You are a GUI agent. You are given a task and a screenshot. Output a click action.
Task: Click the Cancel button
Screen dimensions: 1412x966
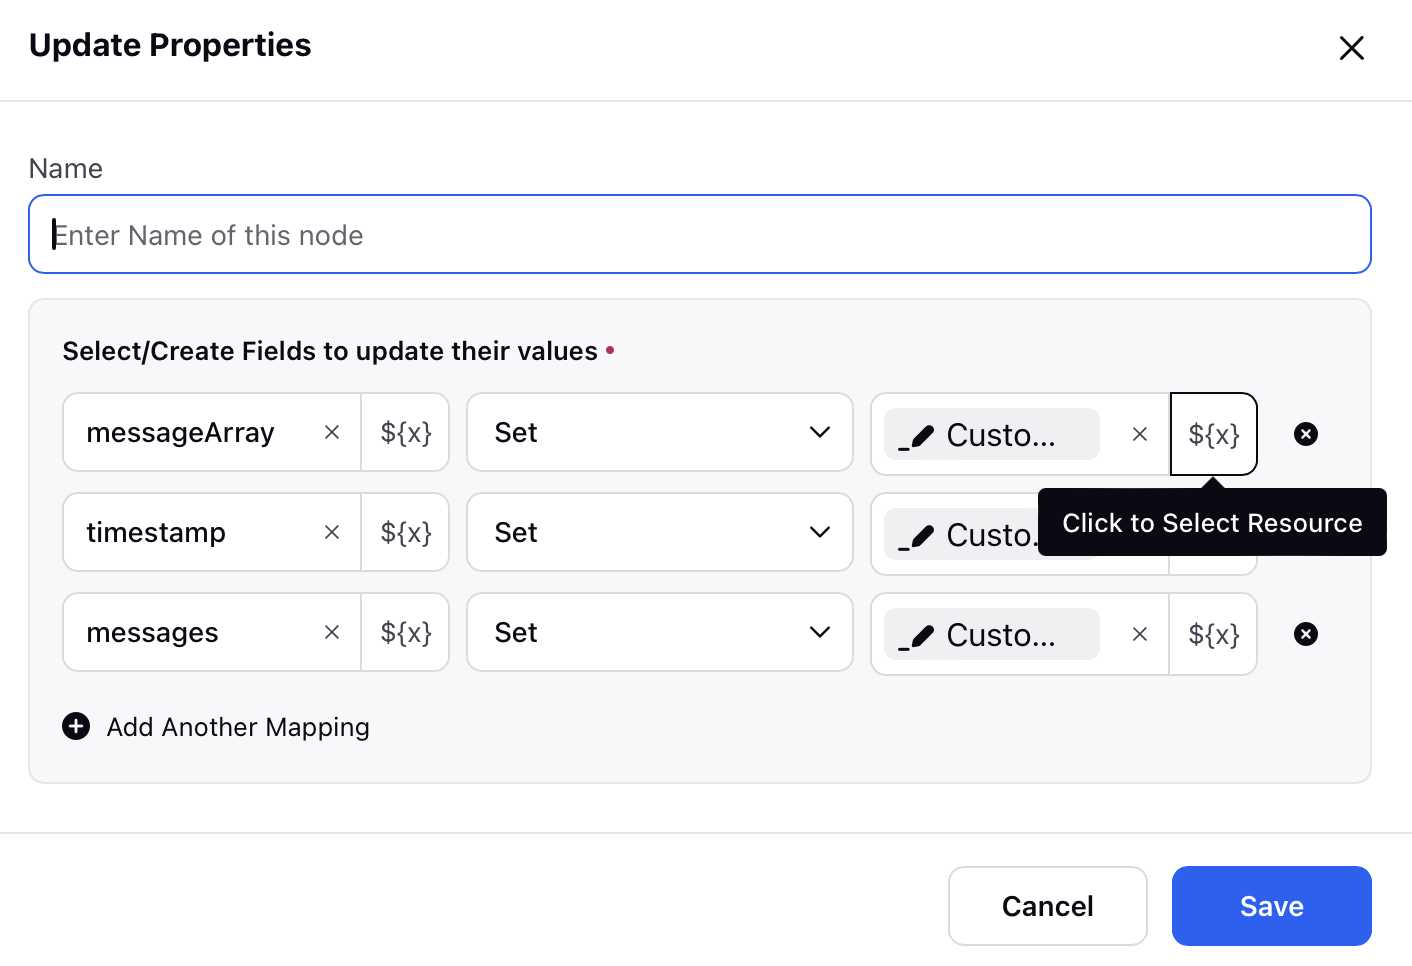[x=1047, y=906]
